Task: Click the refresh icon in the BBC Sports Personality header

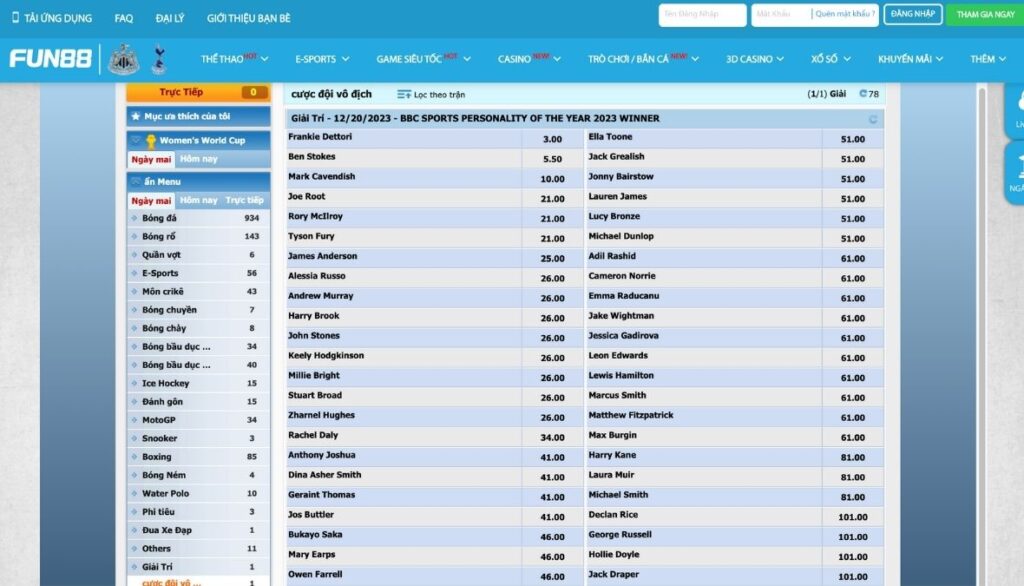Action: pyautogui.click(x=873, y=119)
